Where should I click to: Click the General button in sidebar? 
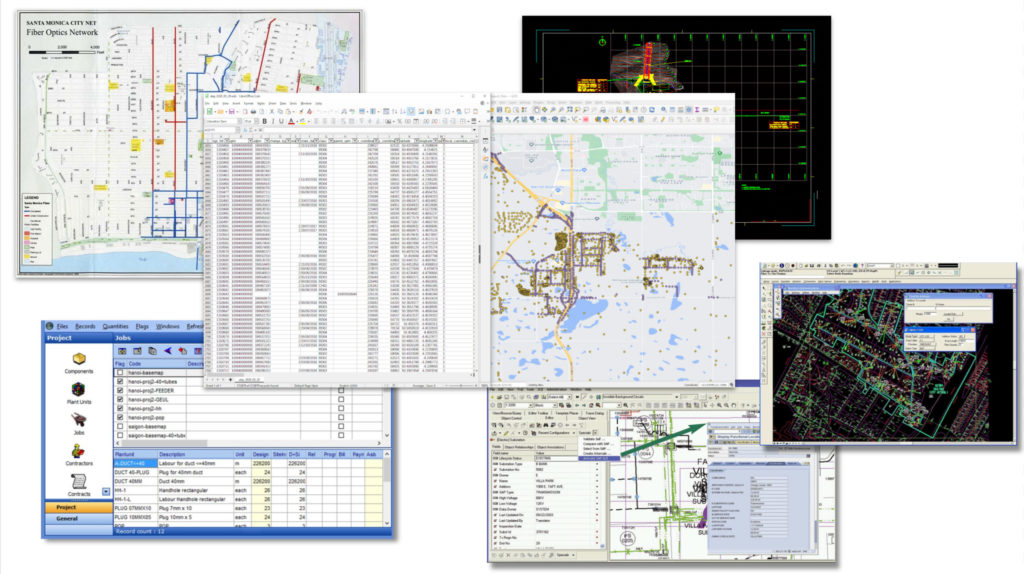(78, 518)
